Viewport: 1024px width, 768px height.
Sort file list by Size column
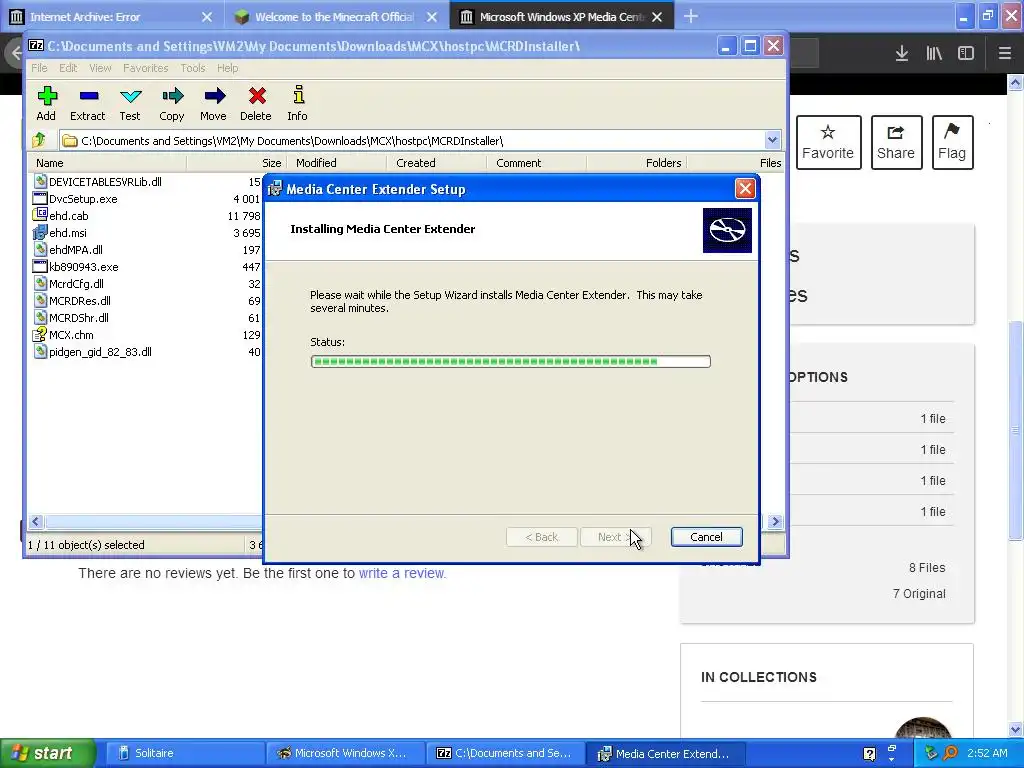click(236, 163)
